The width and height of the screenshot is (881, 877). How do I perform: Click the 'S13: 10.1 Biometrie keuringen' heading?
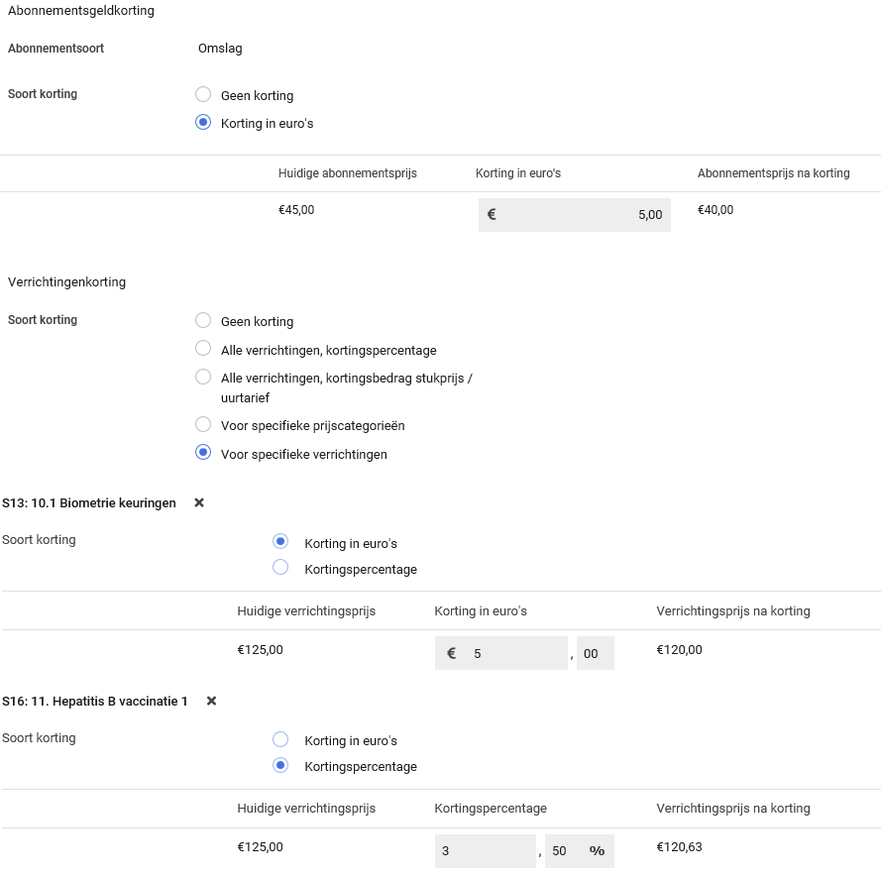coord(89,503)
